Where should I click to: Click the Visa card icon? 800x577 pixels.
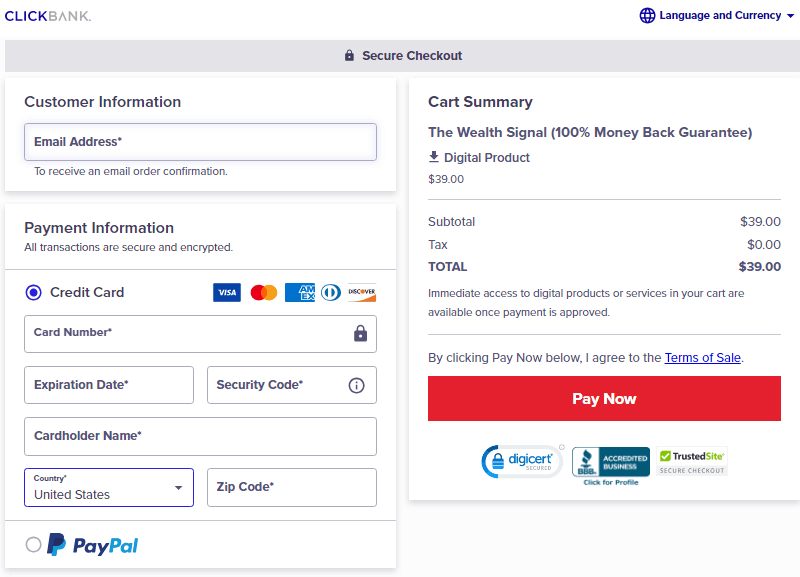[226, 292]
